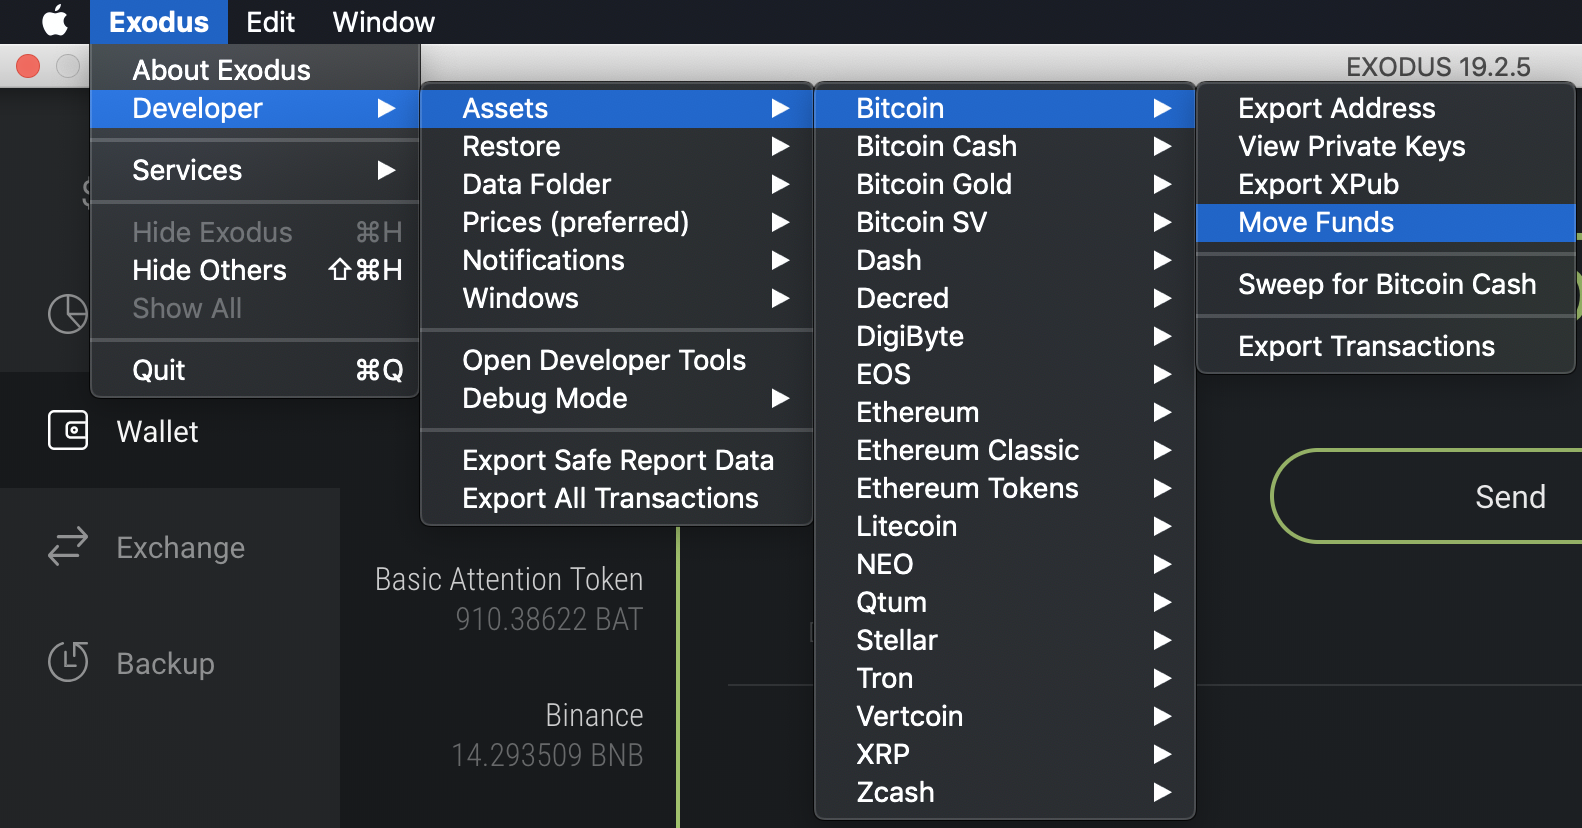Open the Exchange section
This screenshot has height=828, width=1582.
point(170,547)
